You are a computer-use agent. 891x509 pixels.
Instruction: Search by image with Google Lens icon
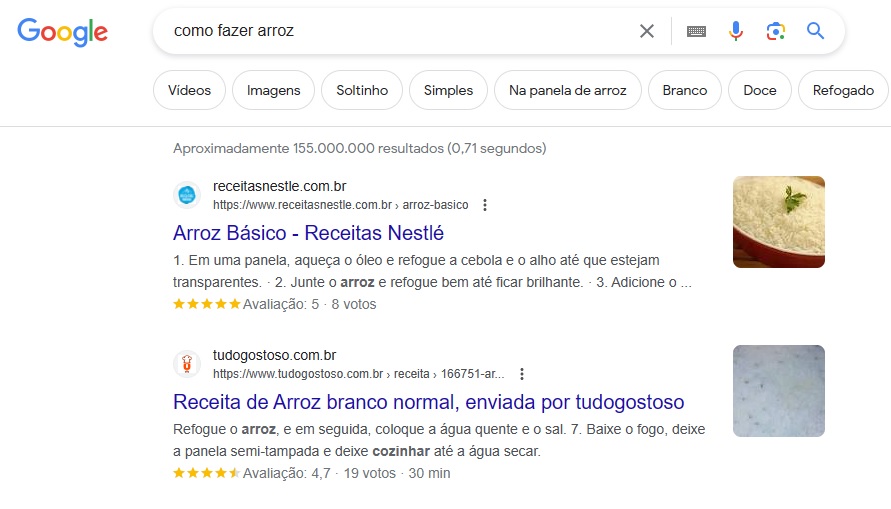[776, 31]
